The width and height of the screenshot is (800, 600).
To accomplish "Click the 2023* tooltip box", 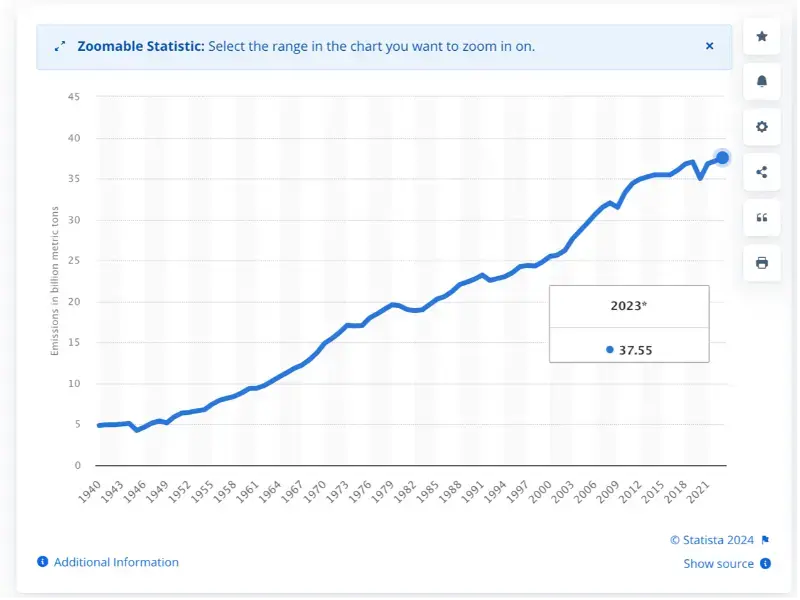I will [631, 325].
